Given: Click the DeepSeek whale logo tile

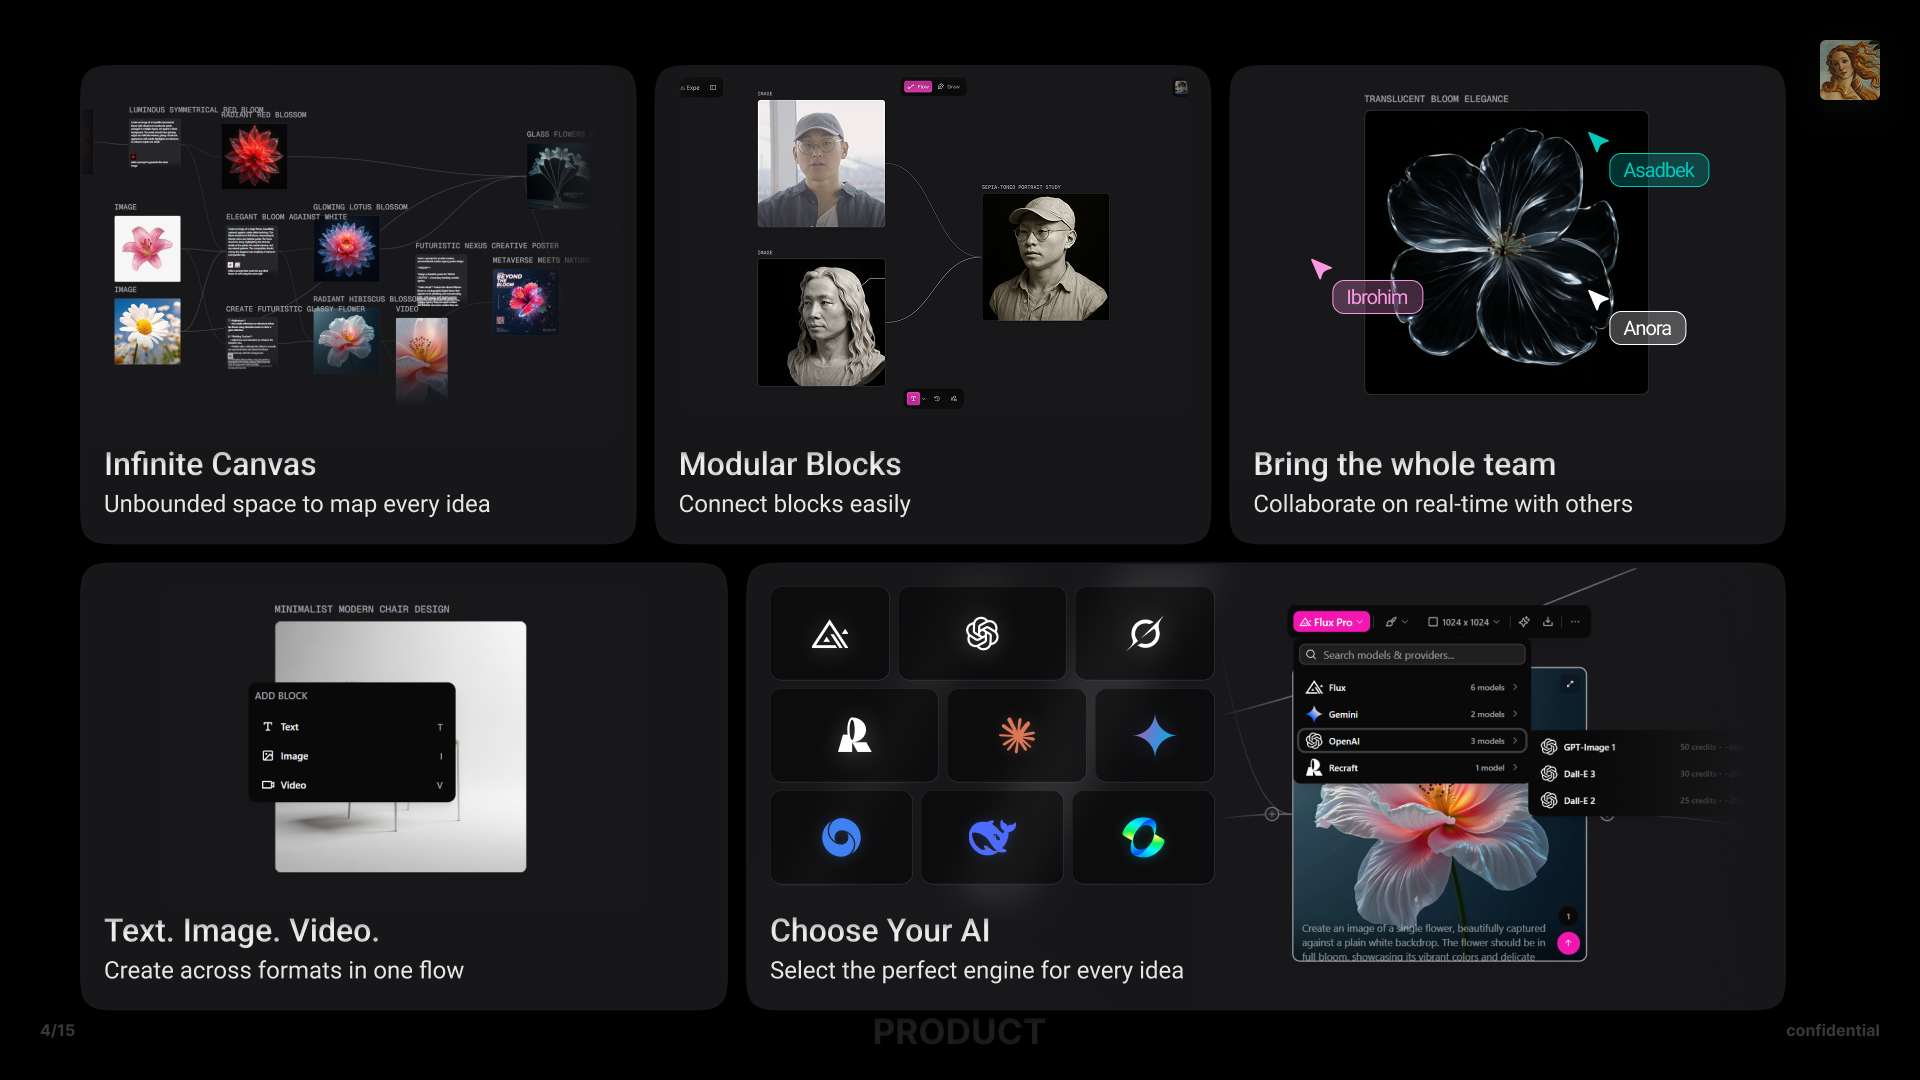Looking at the screenshot, I should [x=992, y=837].
